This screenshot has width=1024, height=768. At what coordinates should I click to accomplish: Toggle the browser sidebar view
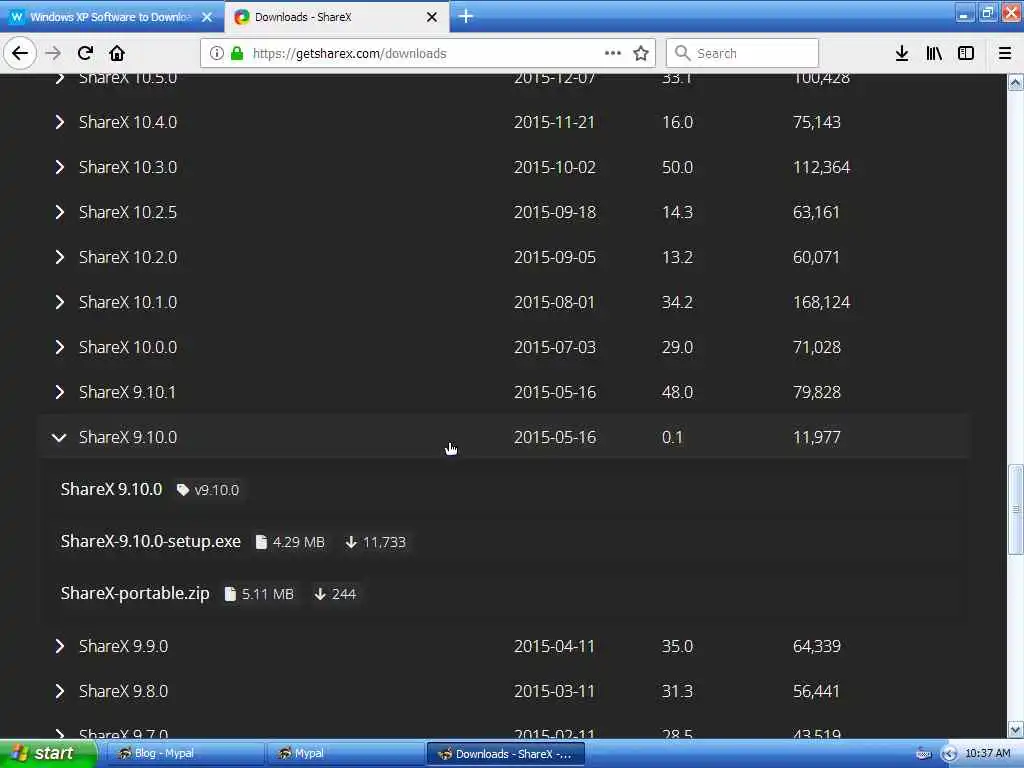(x=966, y=54)
